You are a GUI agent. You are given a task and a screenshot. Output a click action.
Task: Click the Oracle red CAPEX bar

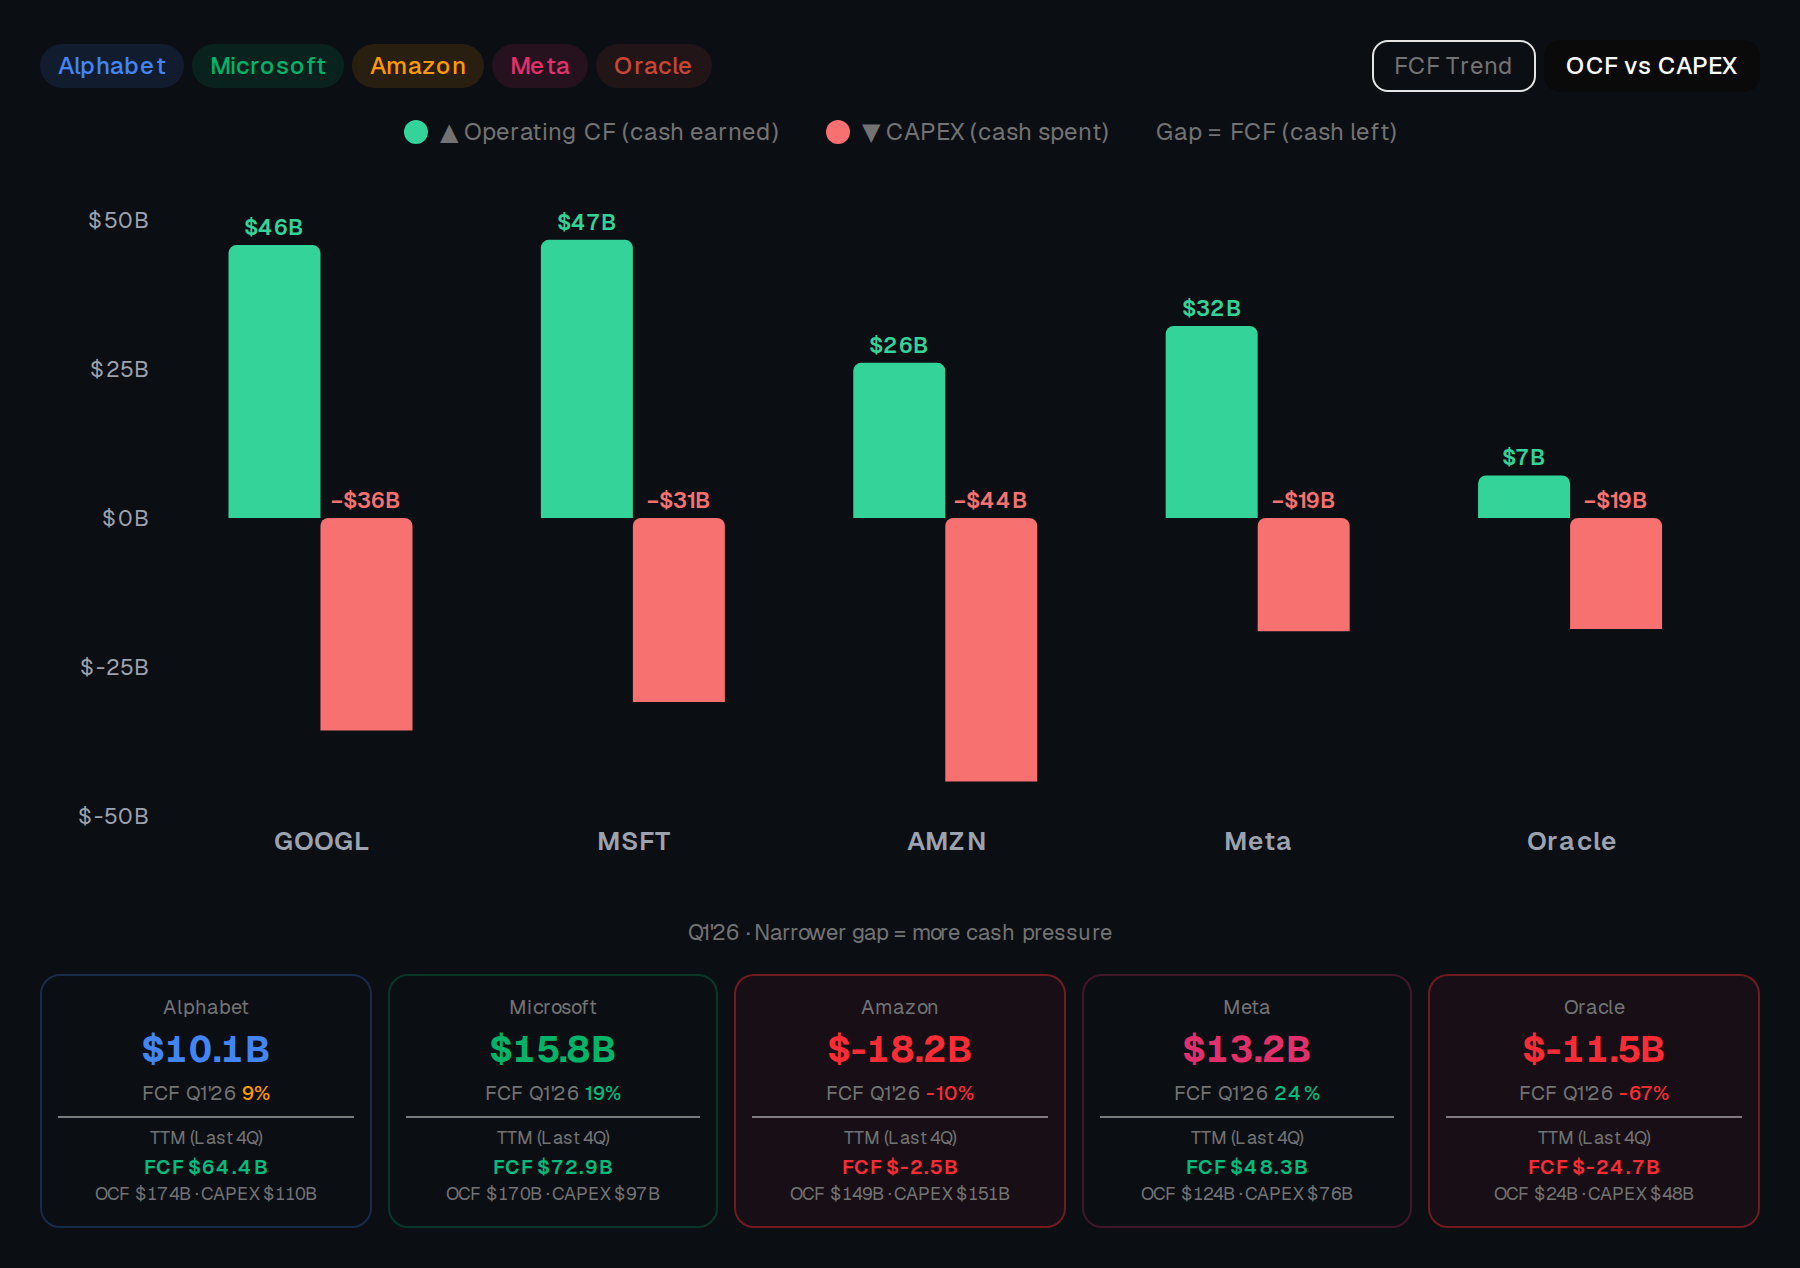coord(1616,573)
